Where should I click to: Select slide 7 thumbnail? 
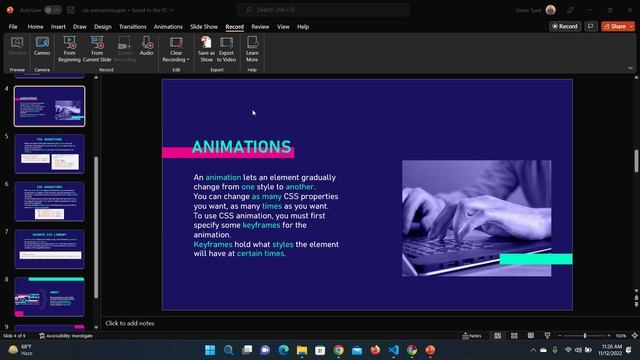tap(50, 249)
